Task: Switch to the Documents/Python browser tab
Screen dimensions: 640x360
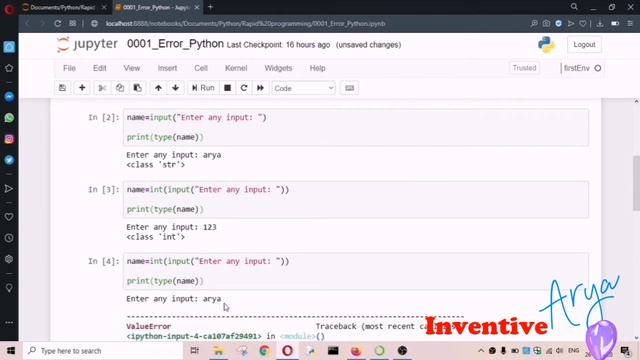Action: [x=62, y=7]
